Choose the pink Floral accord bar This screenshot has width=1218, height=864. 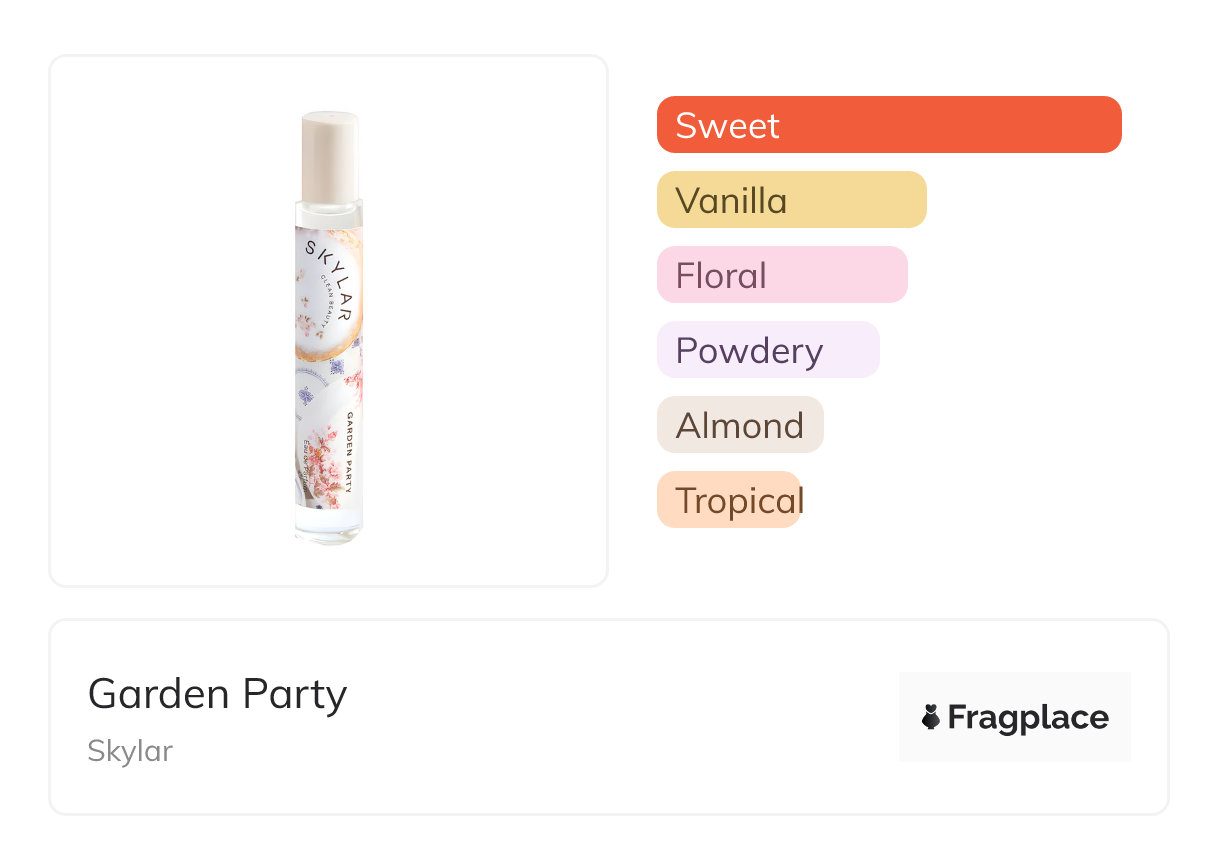click(781, 275)
